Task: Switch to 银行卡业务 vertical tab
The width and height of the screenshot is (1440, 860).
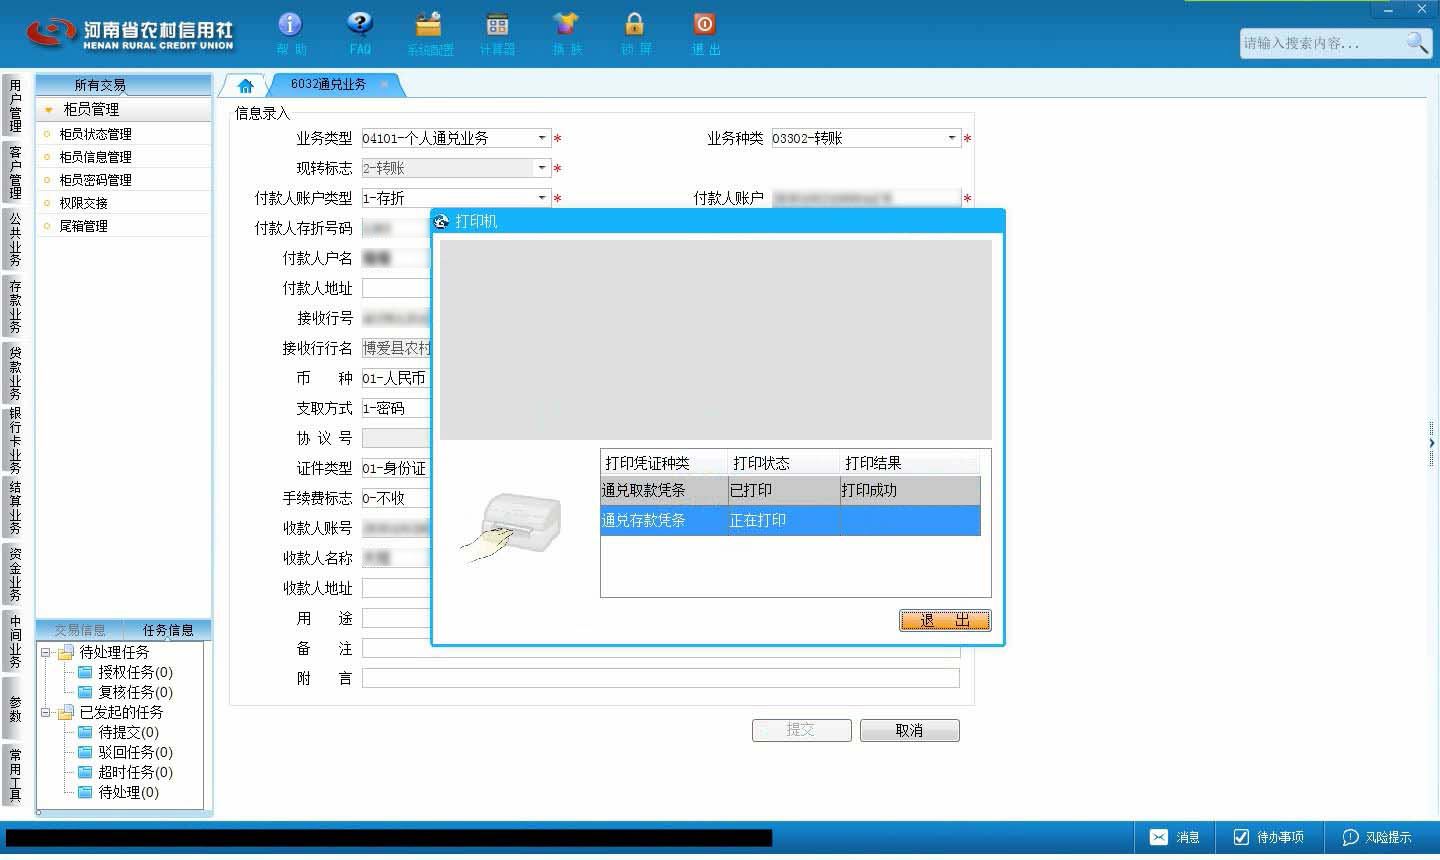Action: click(x=15, y=440)
